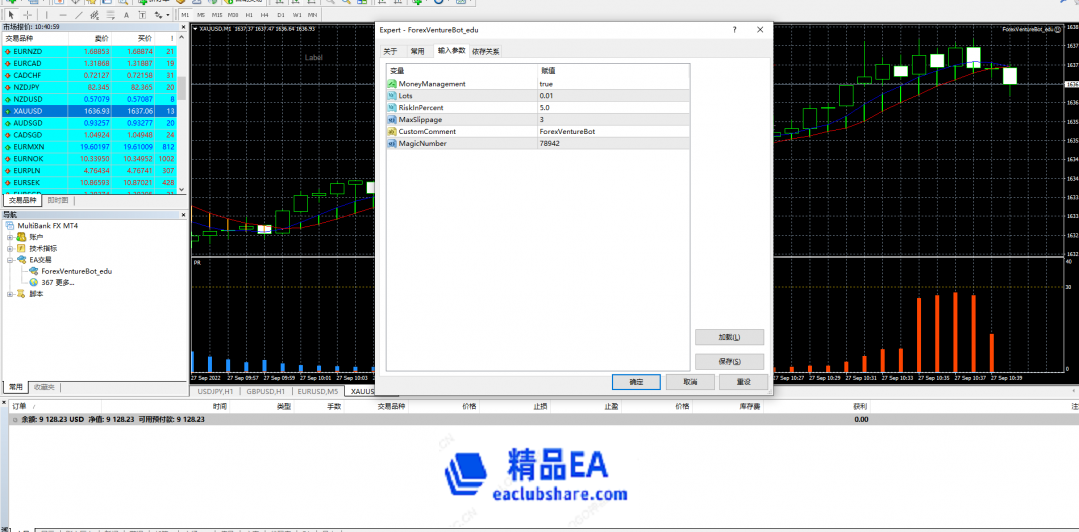Viewport: 1079px width, 532px height.
Task: Open the 依存关系 tab in Expert dialog
Action: 486,51
